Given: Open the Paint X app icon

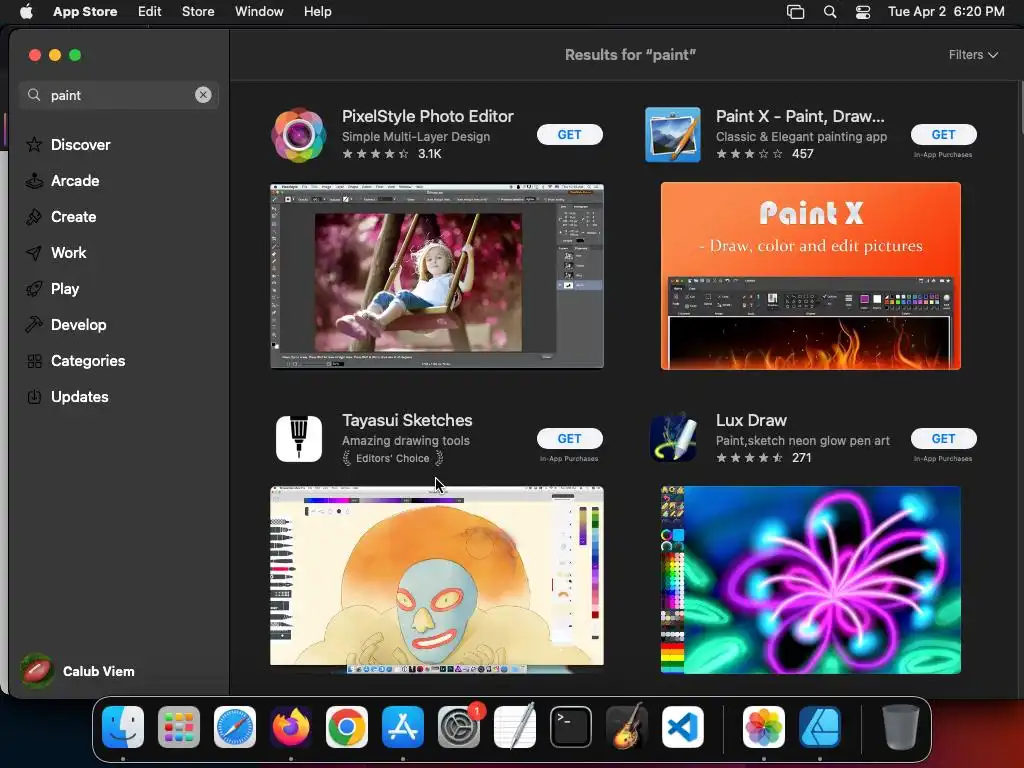Looking at the screenshot, I should pos(673,135).
